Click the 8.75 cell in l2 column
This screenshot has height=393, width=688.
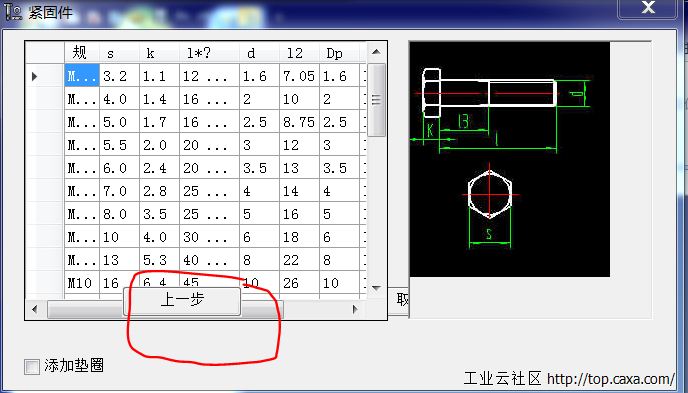[299, 122]
